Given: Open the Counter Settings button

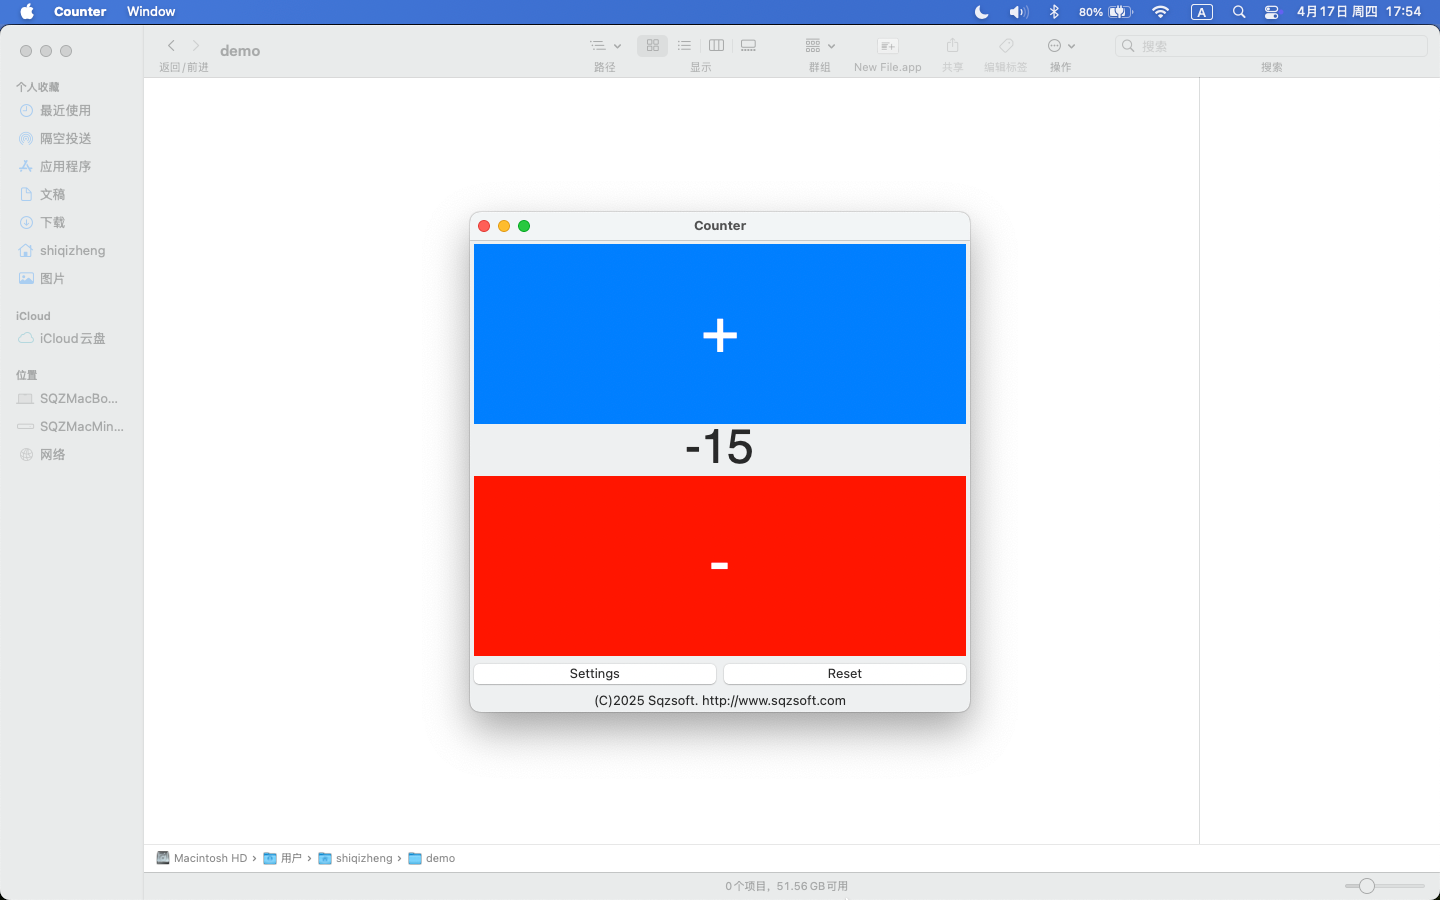Looking at the screenshot, I should coord(595,674).
